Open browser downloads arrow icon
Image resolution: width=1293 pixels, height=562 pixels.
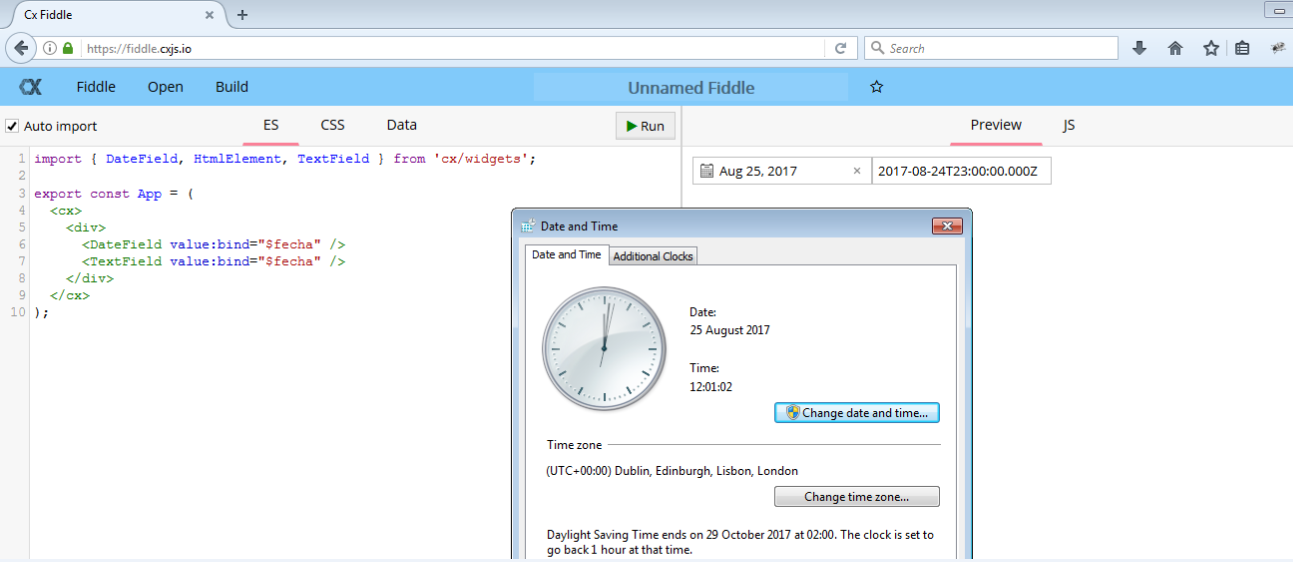pyautogui.click(x=1139, y=48)
